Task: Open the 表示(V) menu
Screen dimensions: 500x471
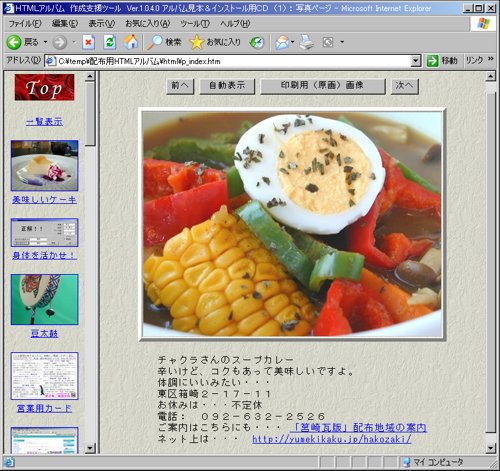Action: [x=102, y=24]
